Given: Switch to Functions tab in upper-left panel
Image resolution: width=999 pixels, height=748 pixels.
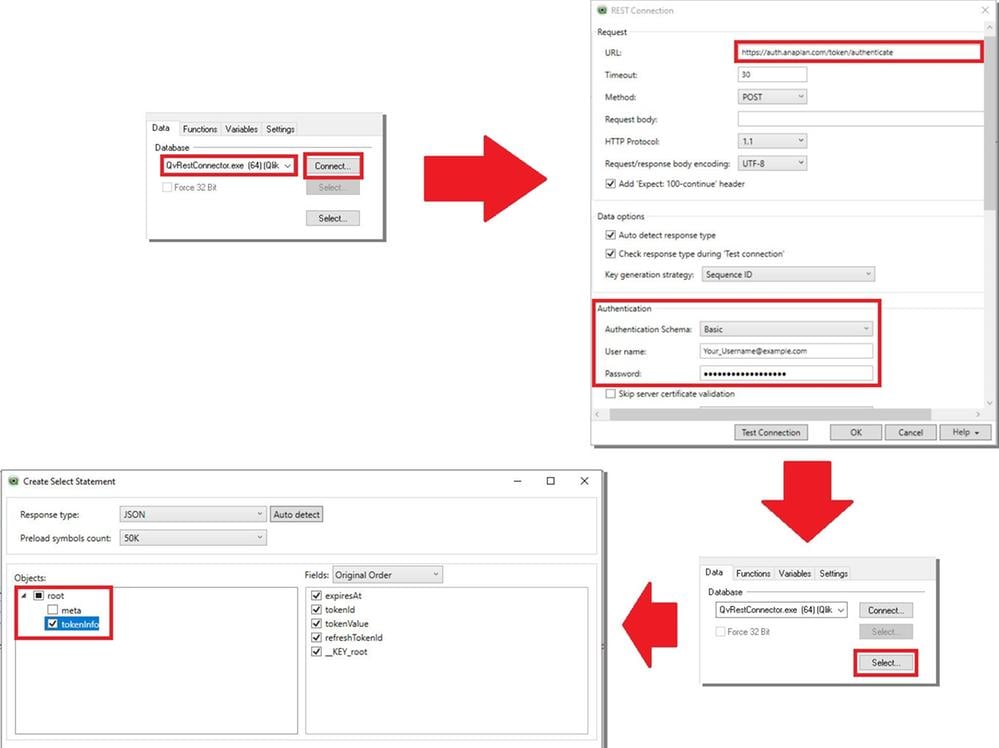Looking at the screenshot, I should (x=199, y=129).
